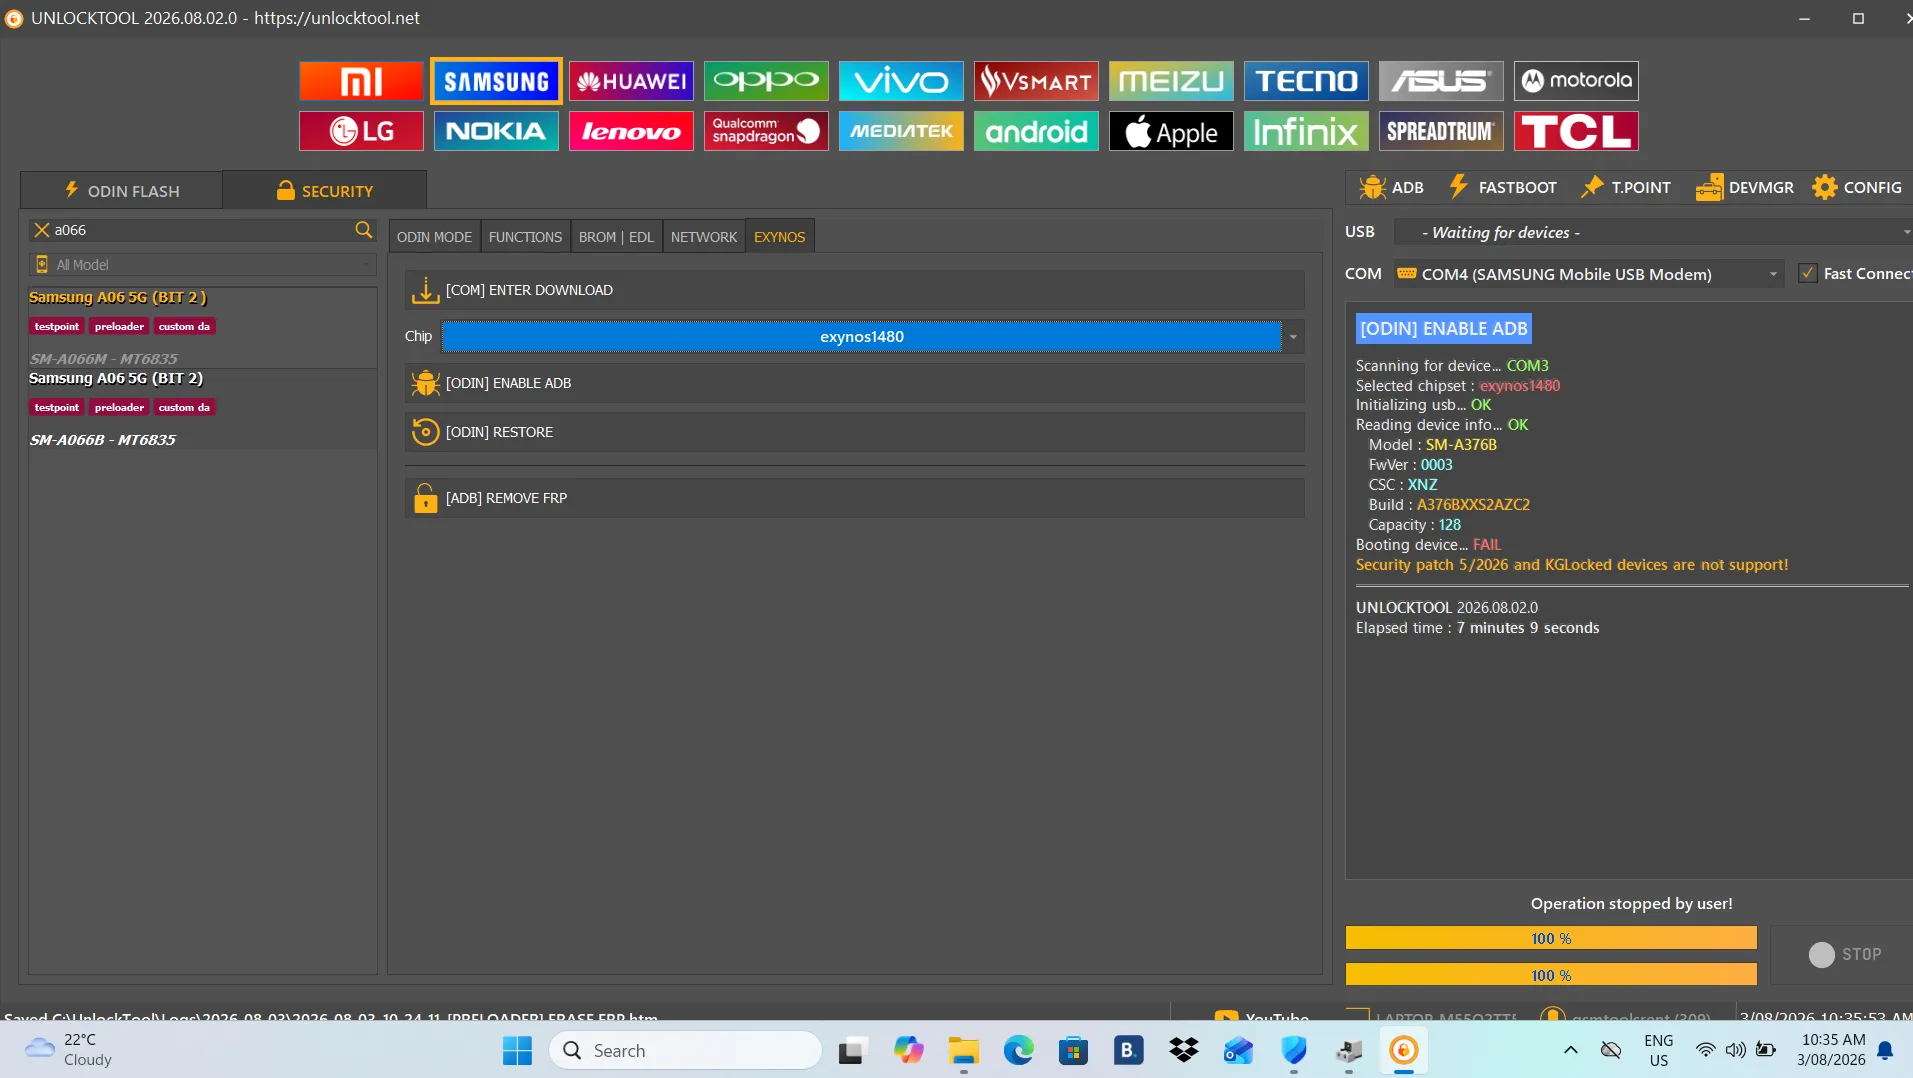The image size is (1913, 1078).
Task: Open Microsoft Edge from the taskbar
Action: click(1018, 1051)
